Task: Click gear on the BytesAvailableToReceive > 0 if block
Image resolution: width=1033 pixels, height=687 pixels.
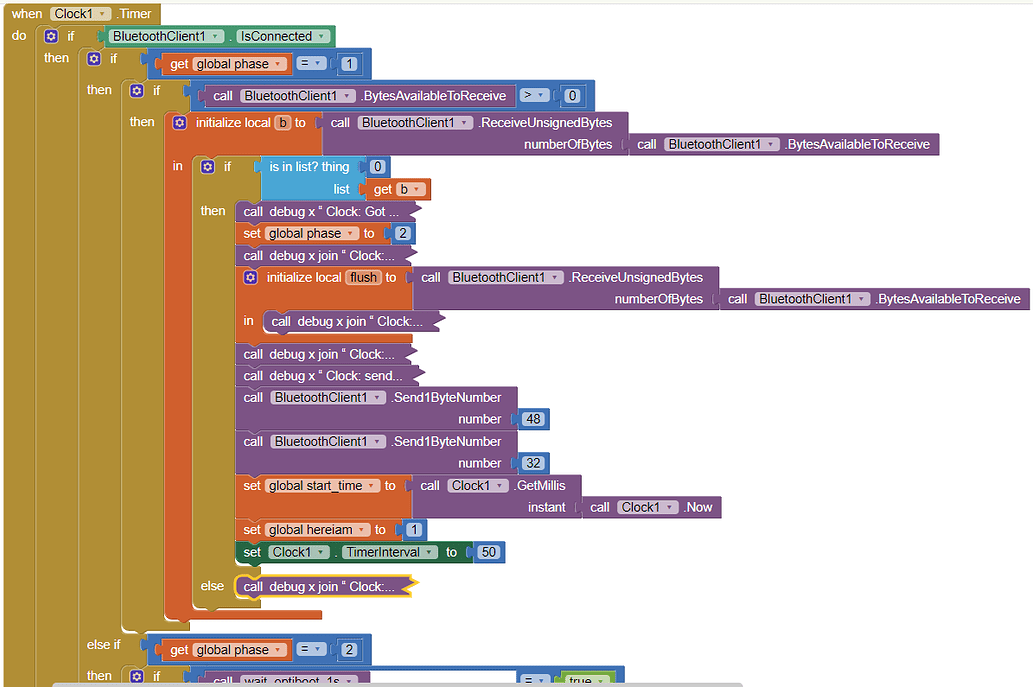Action: click(x=137, y=91)
